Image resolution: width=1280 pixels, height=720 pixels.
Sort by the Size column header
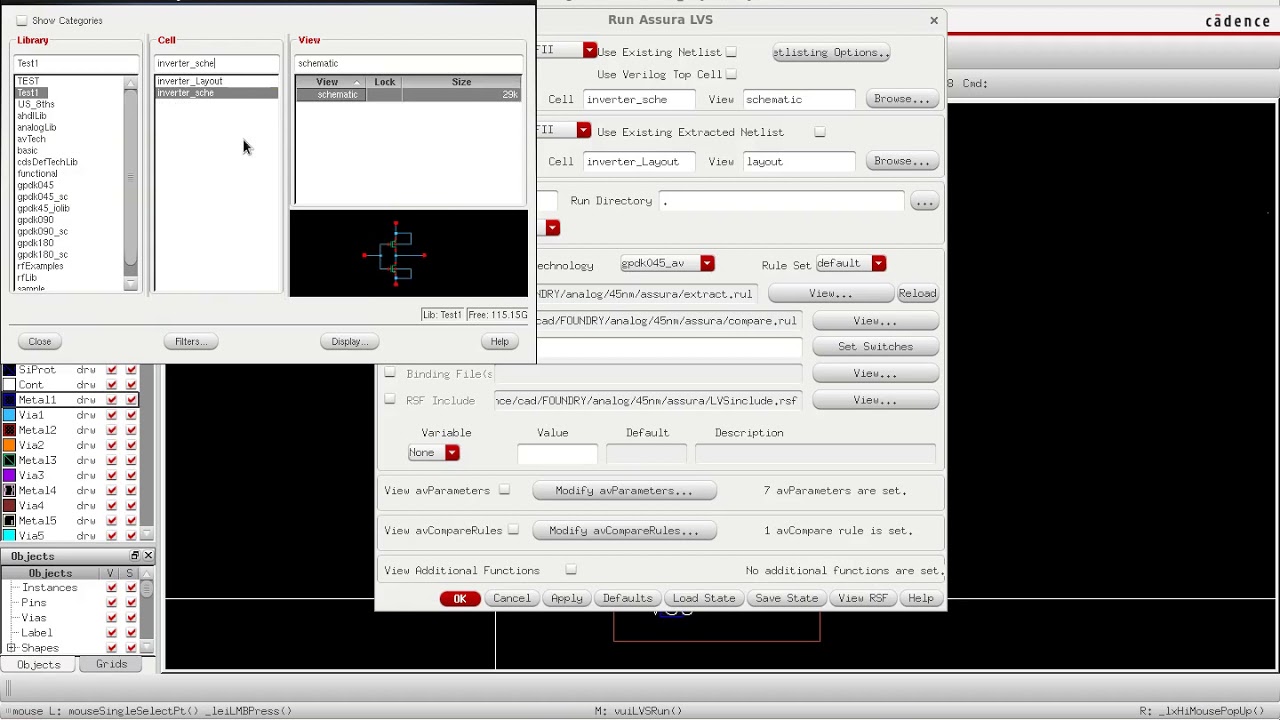(461, 82)
